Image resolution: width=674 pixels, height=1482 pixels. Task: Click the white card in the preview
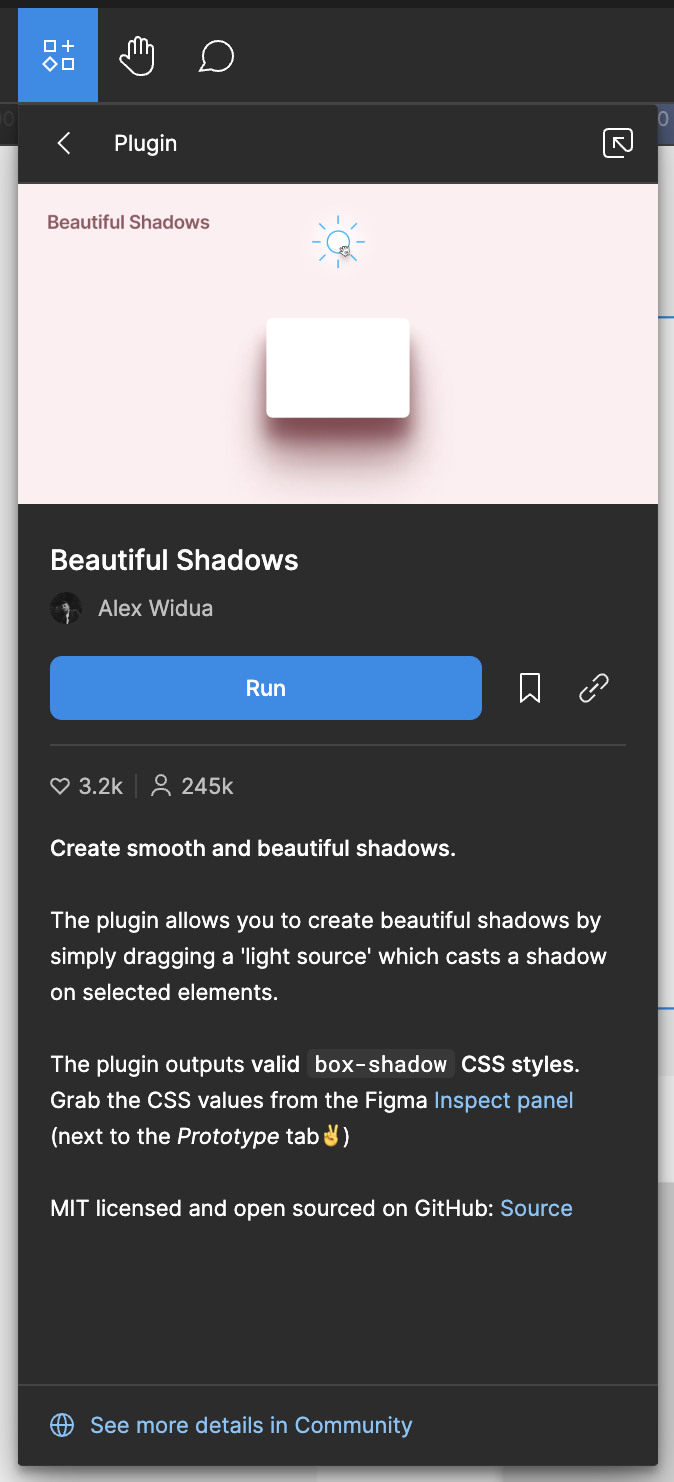click(x=338, y=367)
